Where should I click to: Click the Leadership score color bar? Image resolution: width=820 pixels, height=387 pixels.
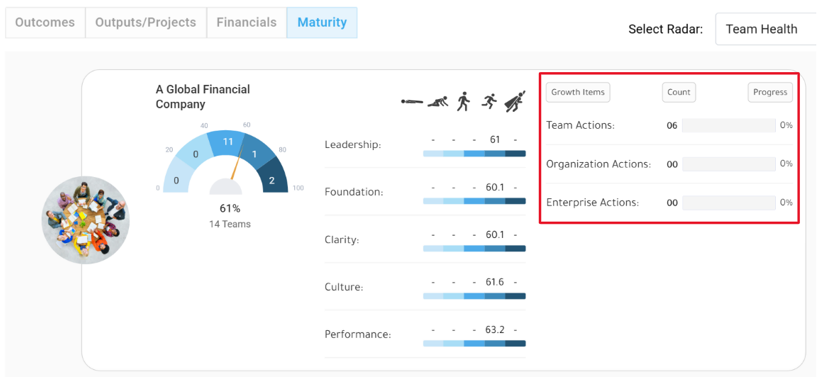pyautogui.click(x=474, y=154)
